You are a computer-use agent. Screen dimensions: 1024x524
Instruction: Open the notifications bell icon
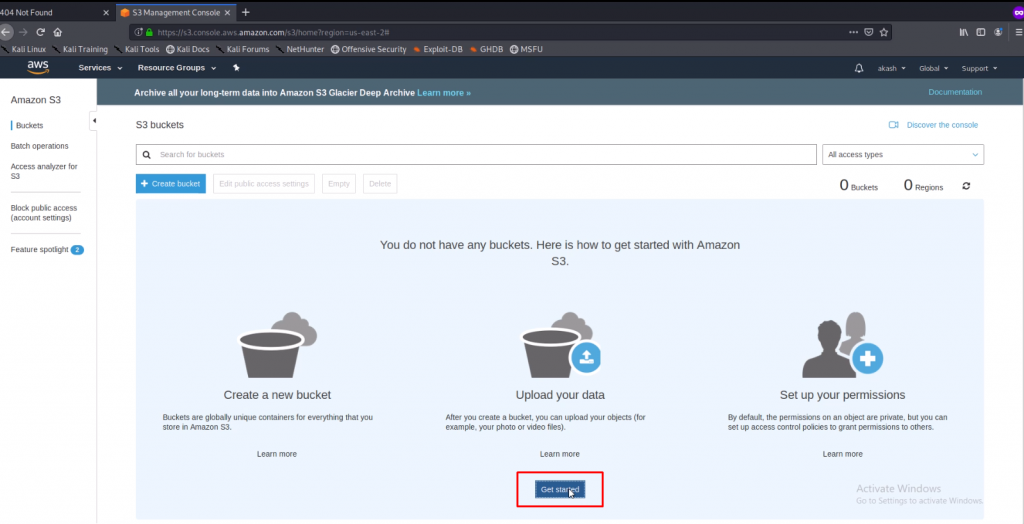[x=859, y=68]
